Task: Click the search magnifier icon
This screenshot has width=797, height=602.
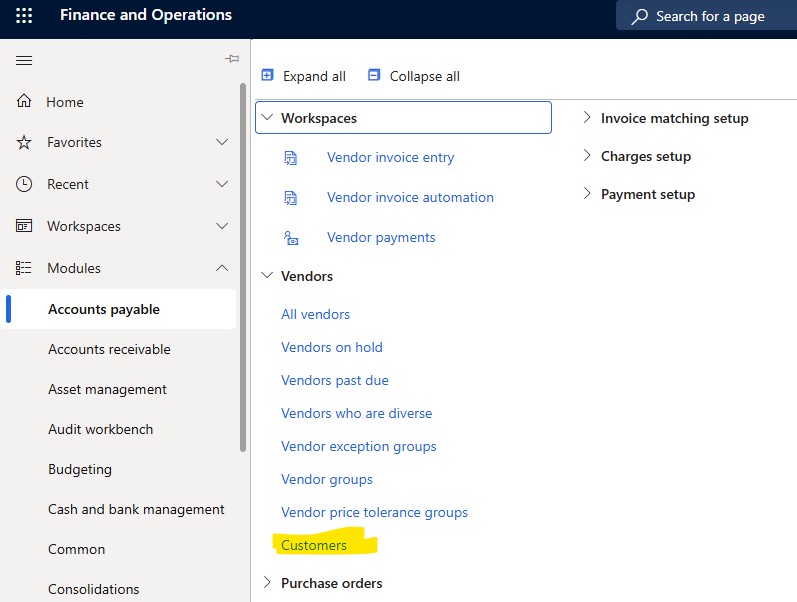Action: 640,16
